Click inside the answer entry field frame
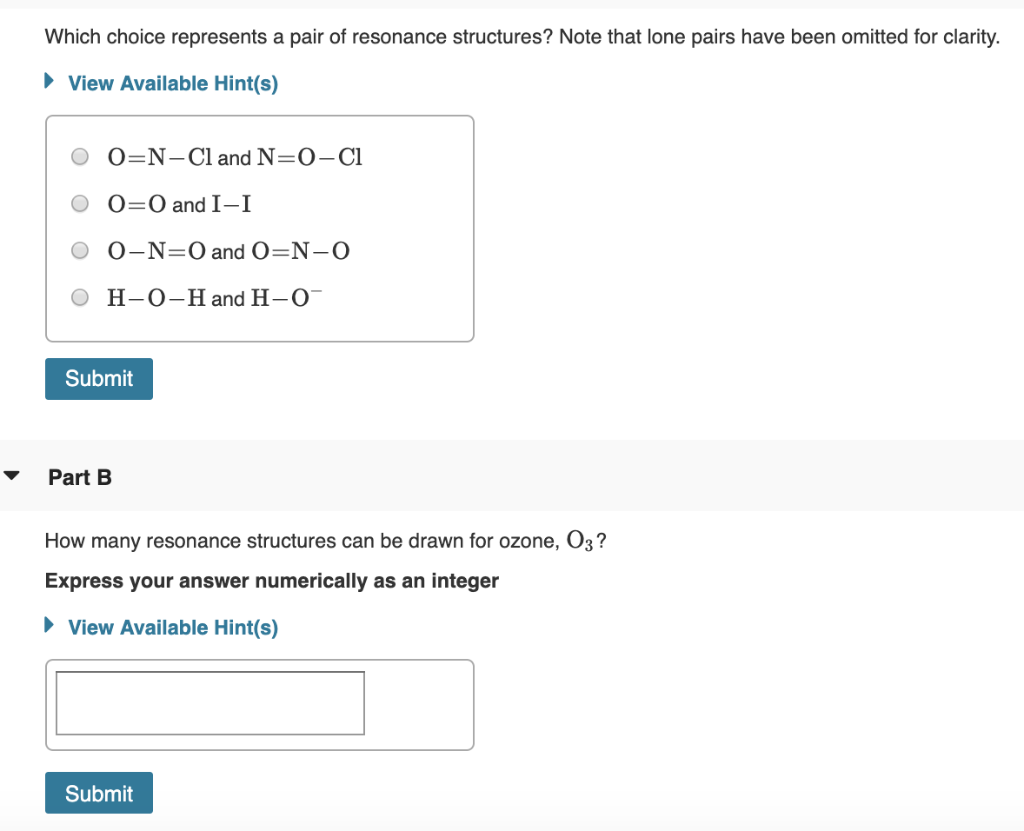 (210, 702)
